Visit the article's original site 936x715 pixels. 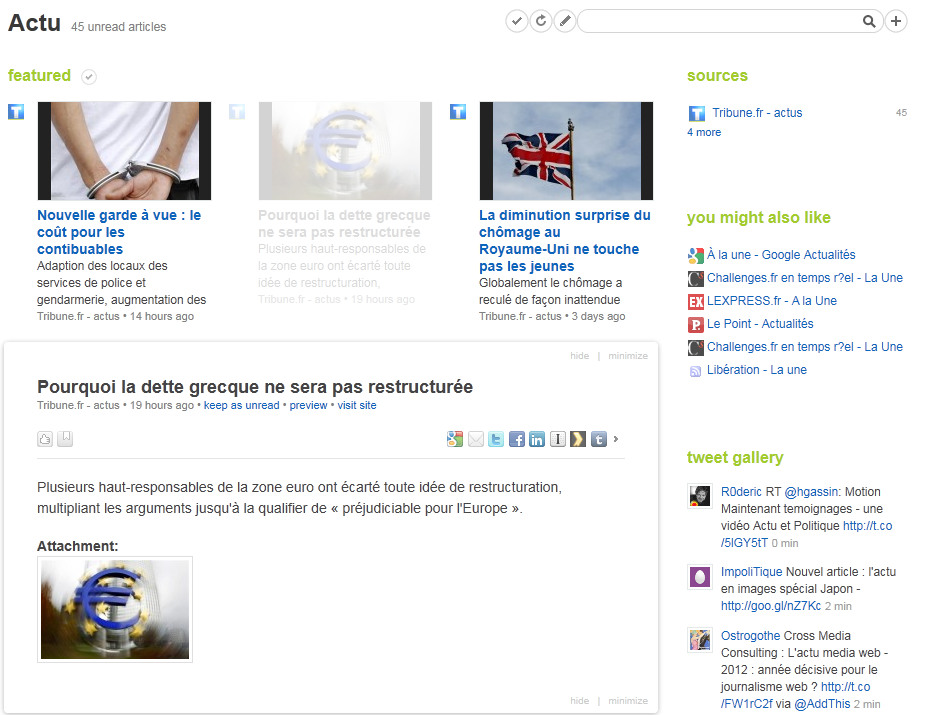[357, 405]
